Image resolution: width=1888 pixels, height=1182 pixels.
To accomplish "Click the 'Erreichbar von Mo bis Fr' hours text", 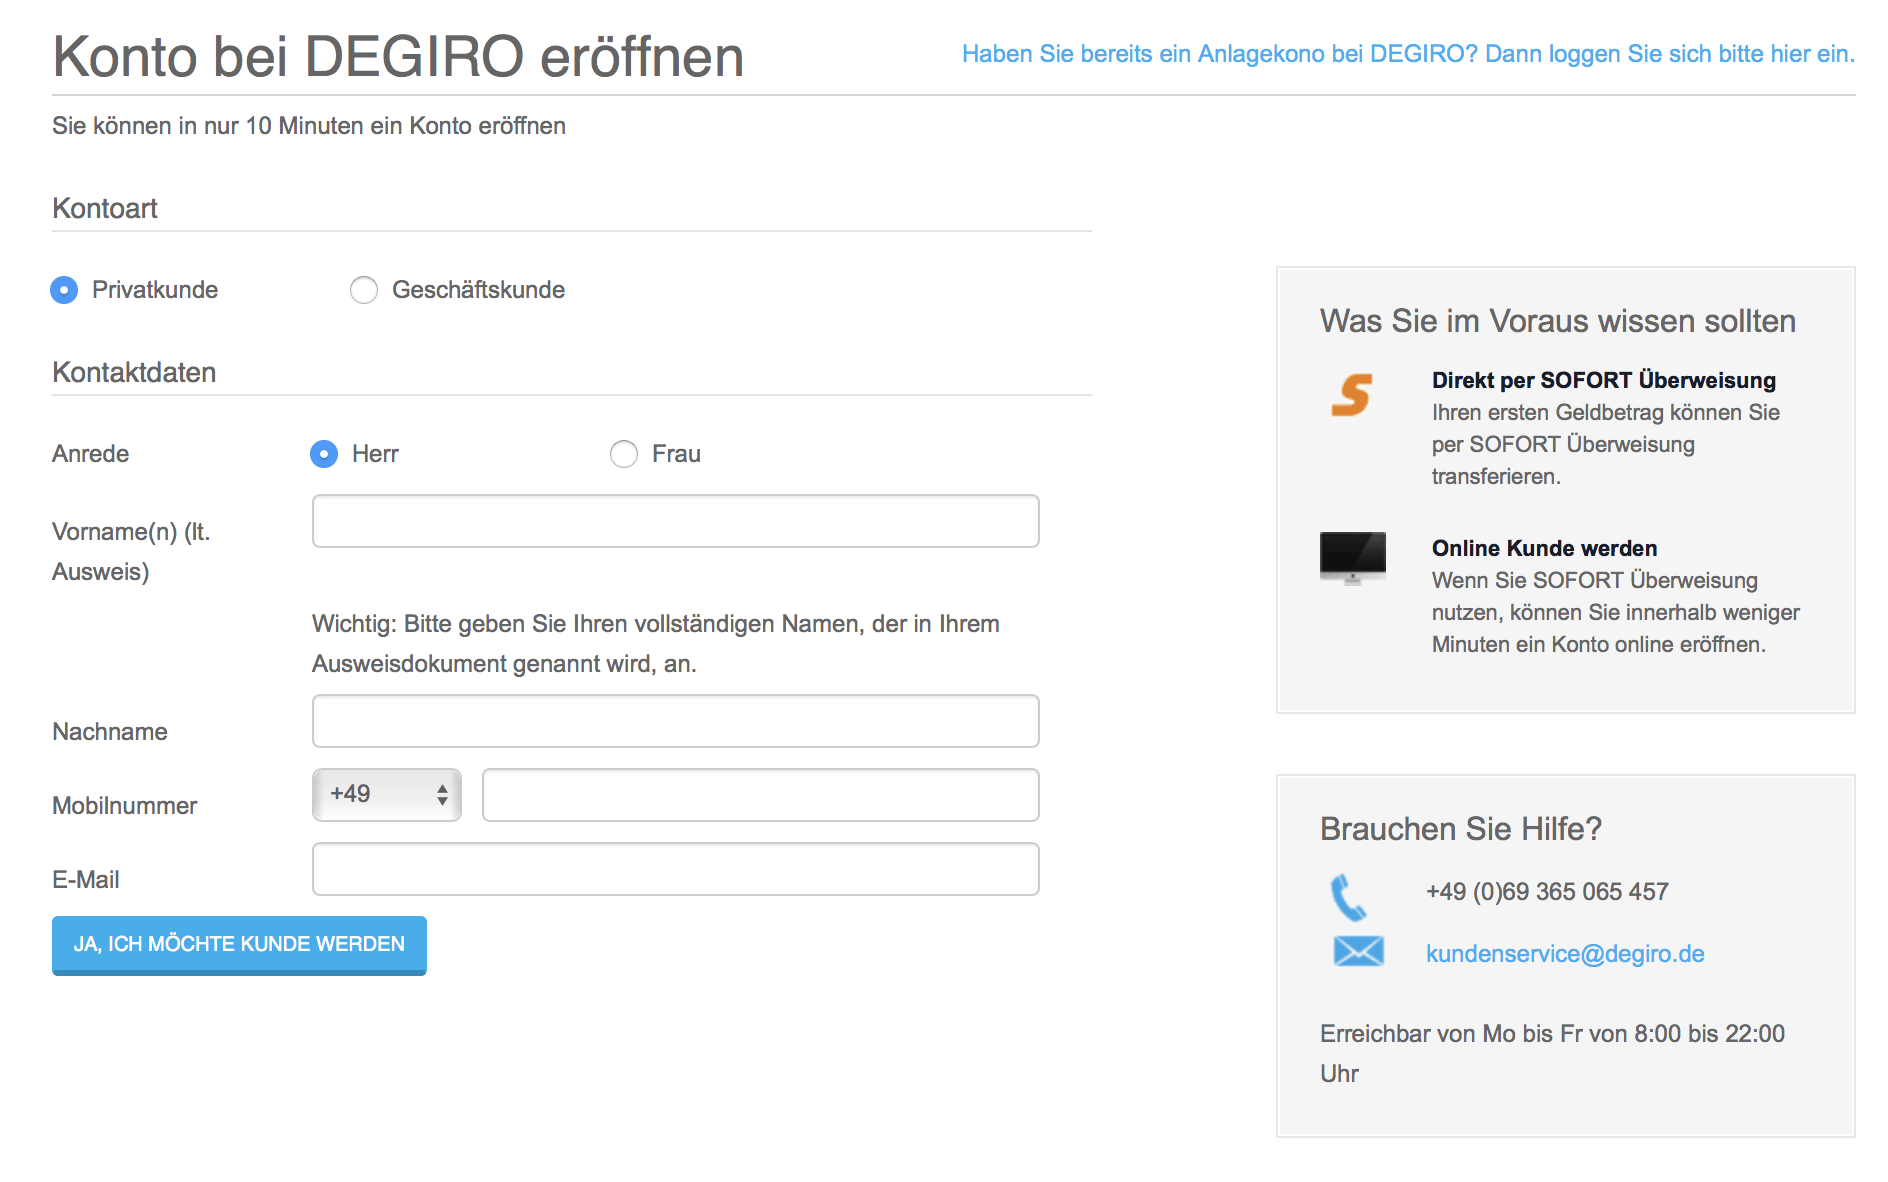I will point(1552,1054).
